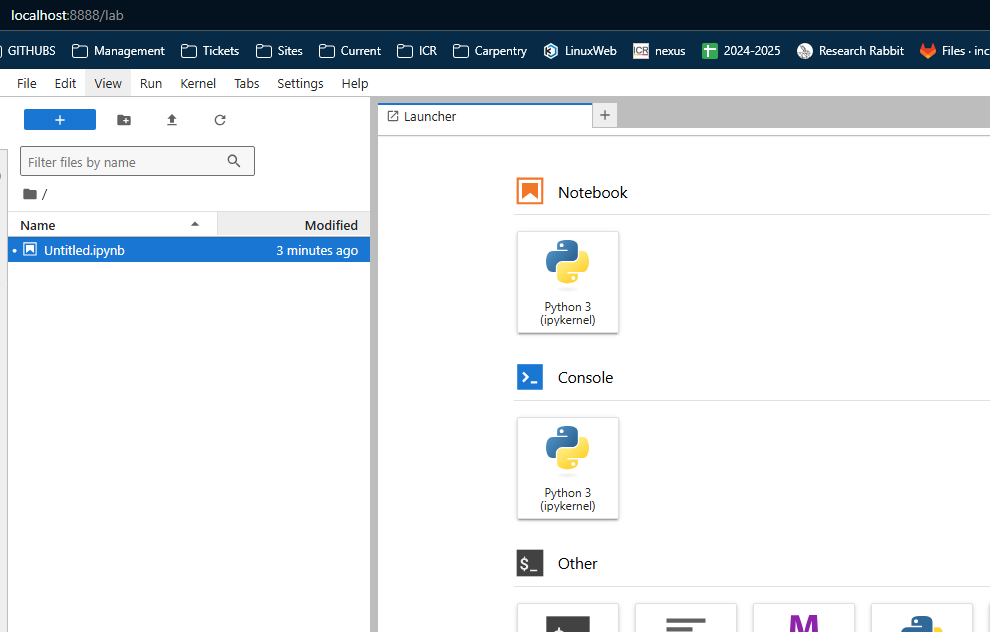Viewport: 990px width, 632px height.
Task: Click the root folder icon in breadcrumb
Action: click(30, 194)
